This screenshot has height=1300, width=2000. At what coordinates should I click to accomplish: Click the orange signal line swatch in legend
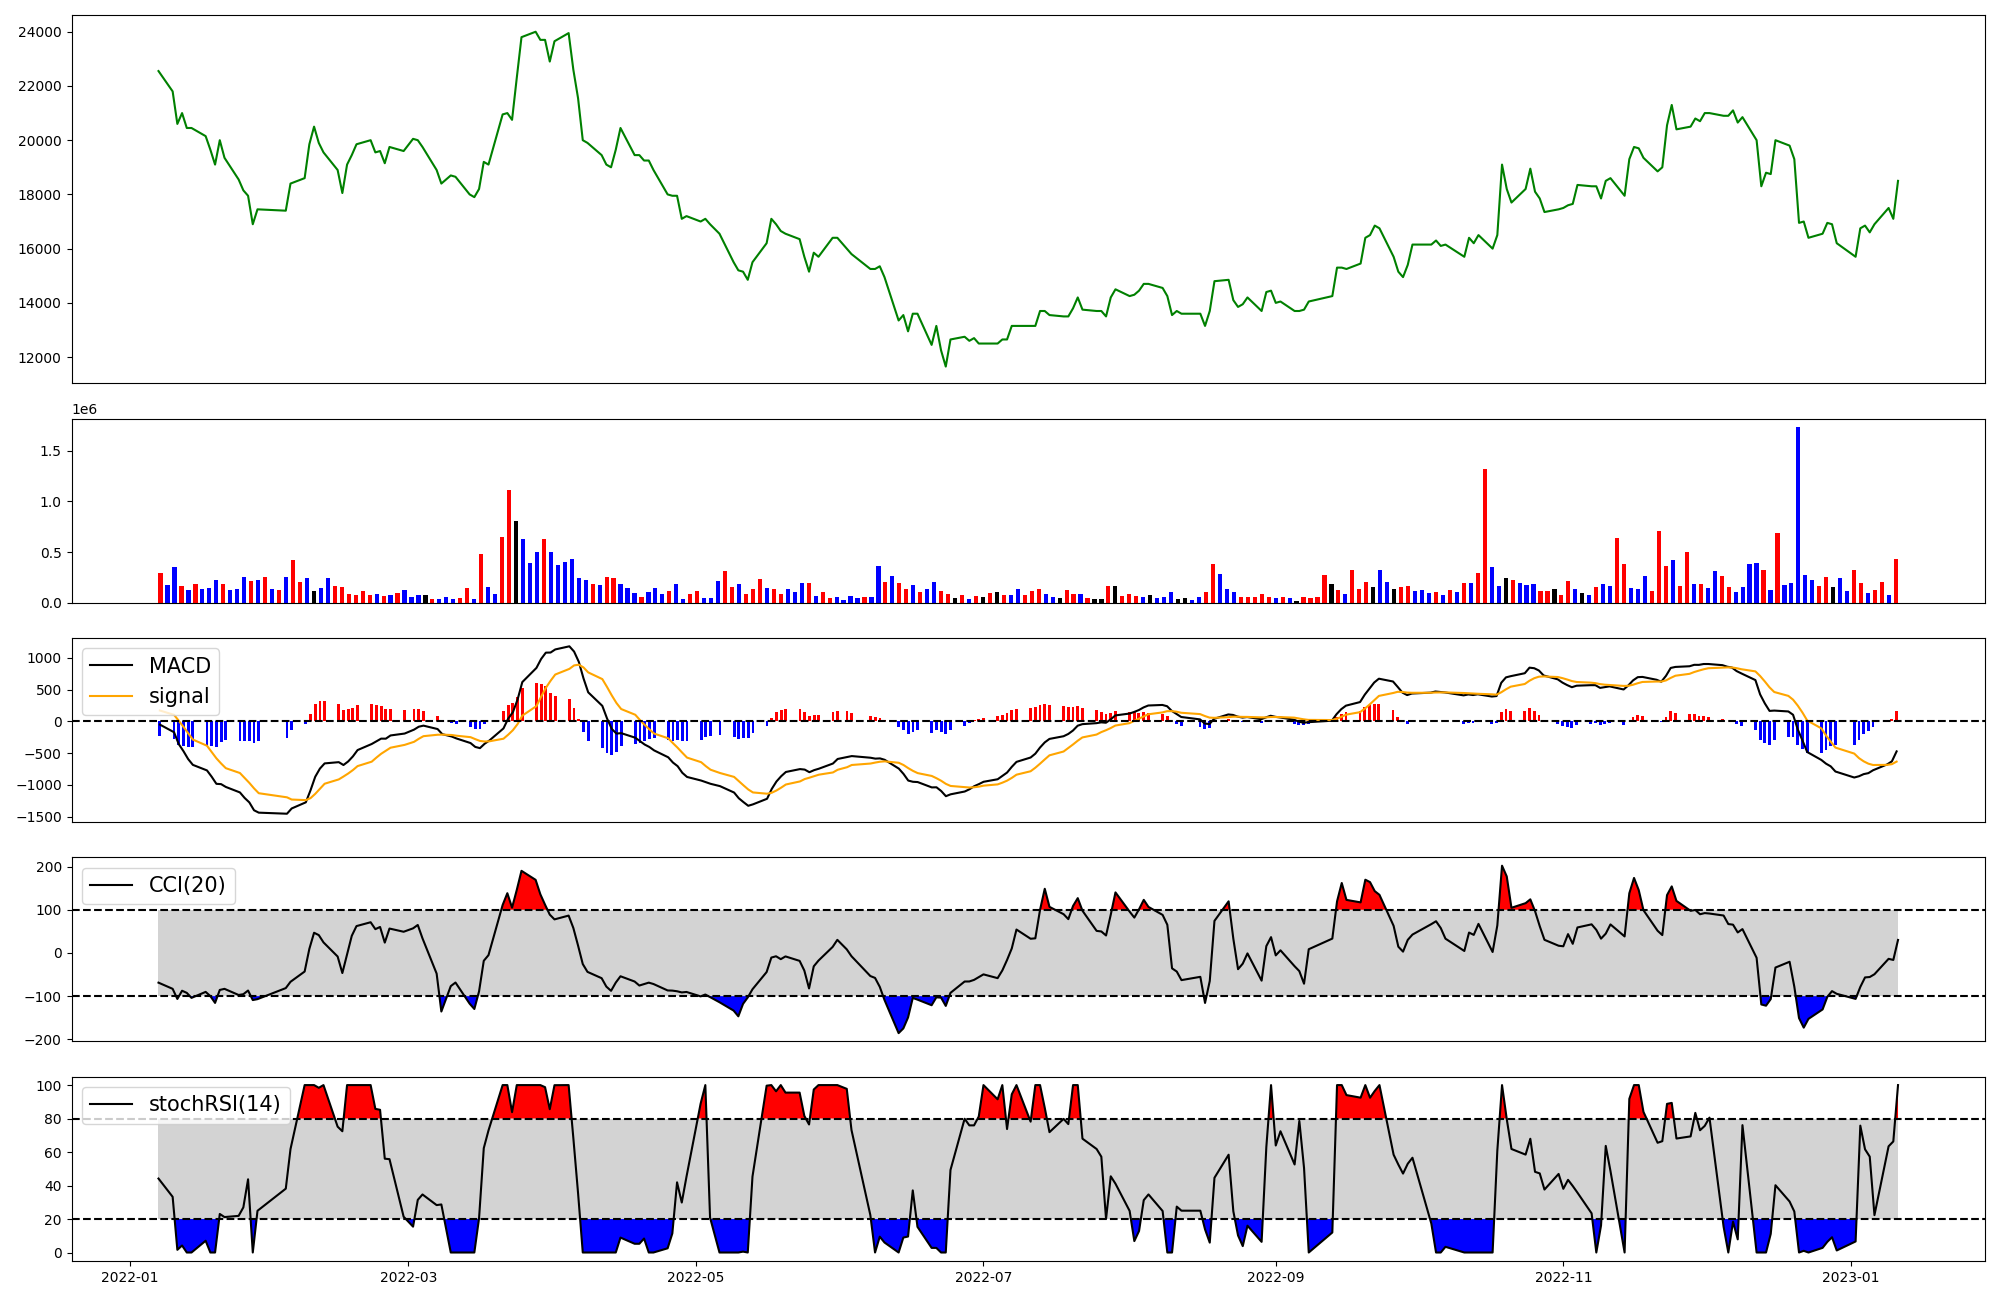[x=109, y=696]
